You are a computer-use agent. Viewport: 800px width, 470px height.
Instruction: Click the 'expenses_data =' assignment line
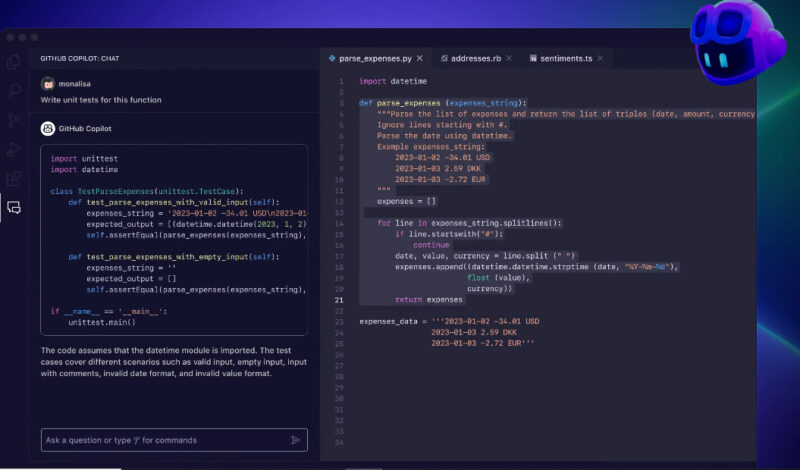click(x=449, y=321)
